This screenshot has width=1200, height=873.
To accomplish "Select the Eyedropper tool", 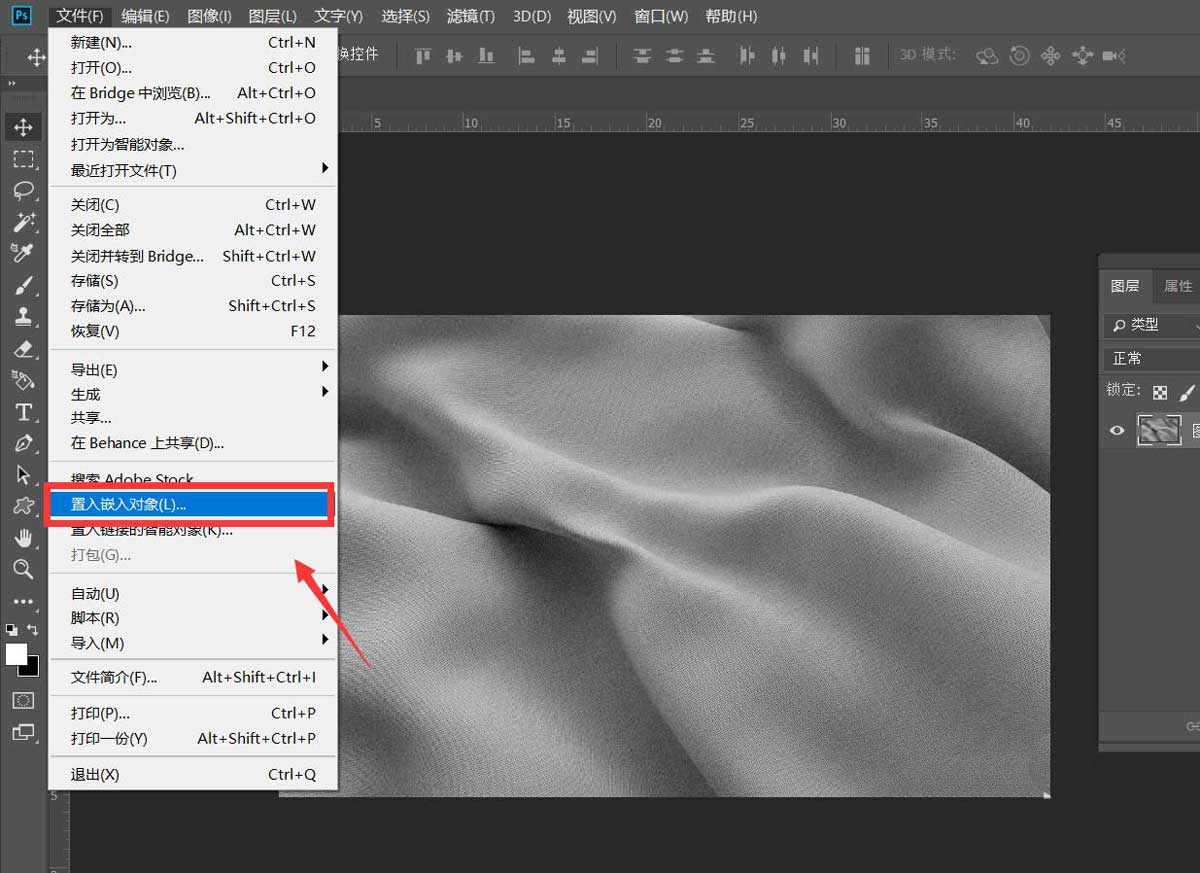I will 23,253.
